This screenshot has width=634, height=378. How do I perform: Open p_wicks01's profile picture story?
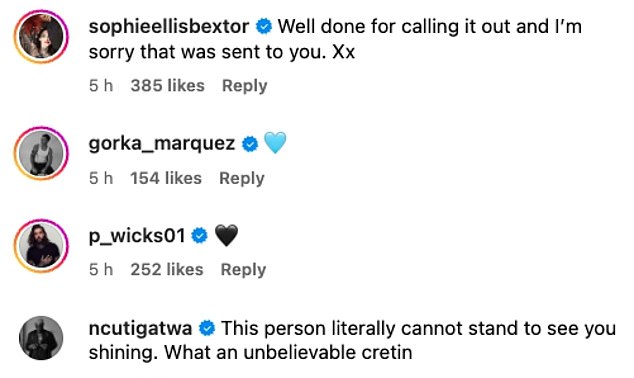click(41, 246)
